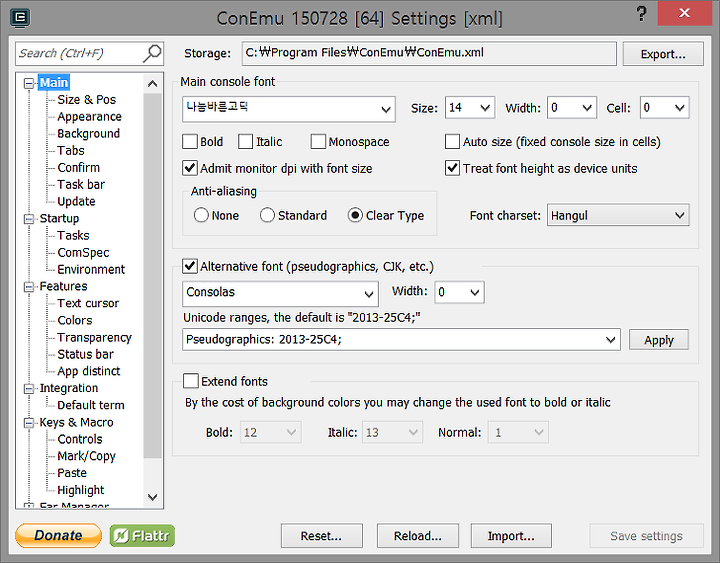Image resolution: width=720 pixels, height=563 pixels.
Task: Open the Flattr donation button
Action: click(x=142, y=535)
